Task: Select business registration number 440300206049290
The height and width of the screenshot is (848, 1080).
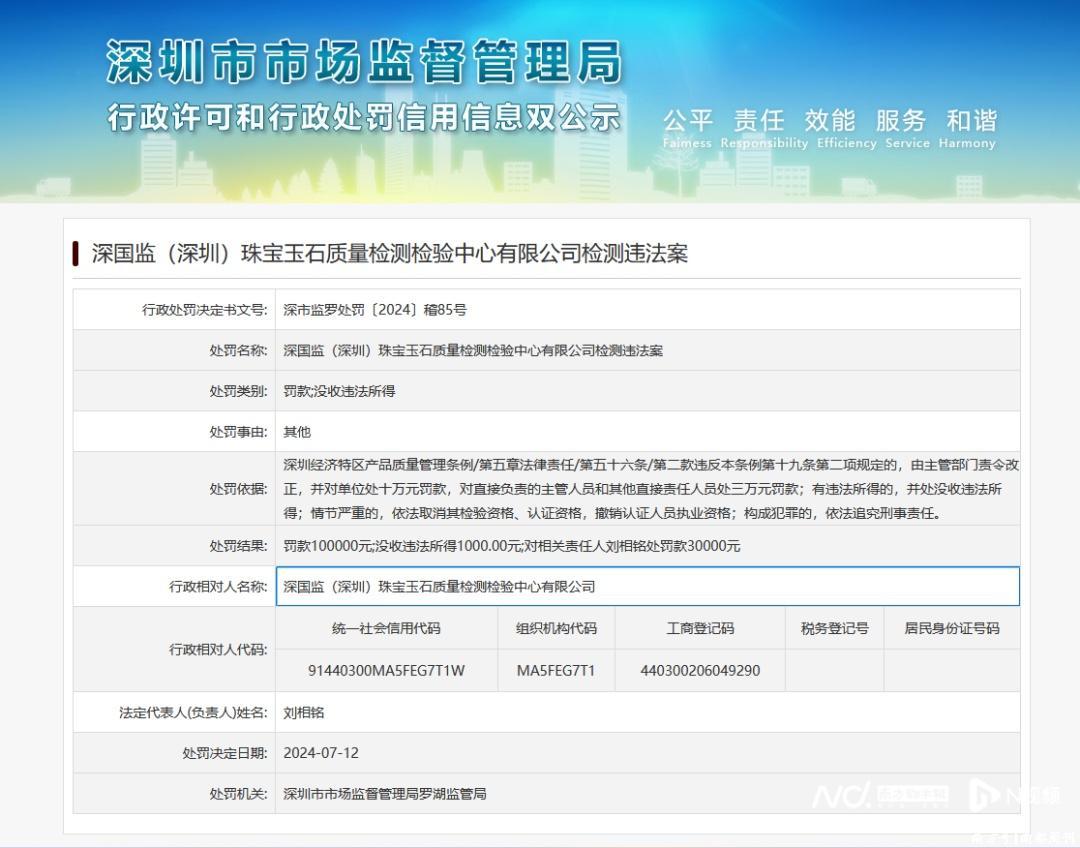Action: (x=700, y=670)
